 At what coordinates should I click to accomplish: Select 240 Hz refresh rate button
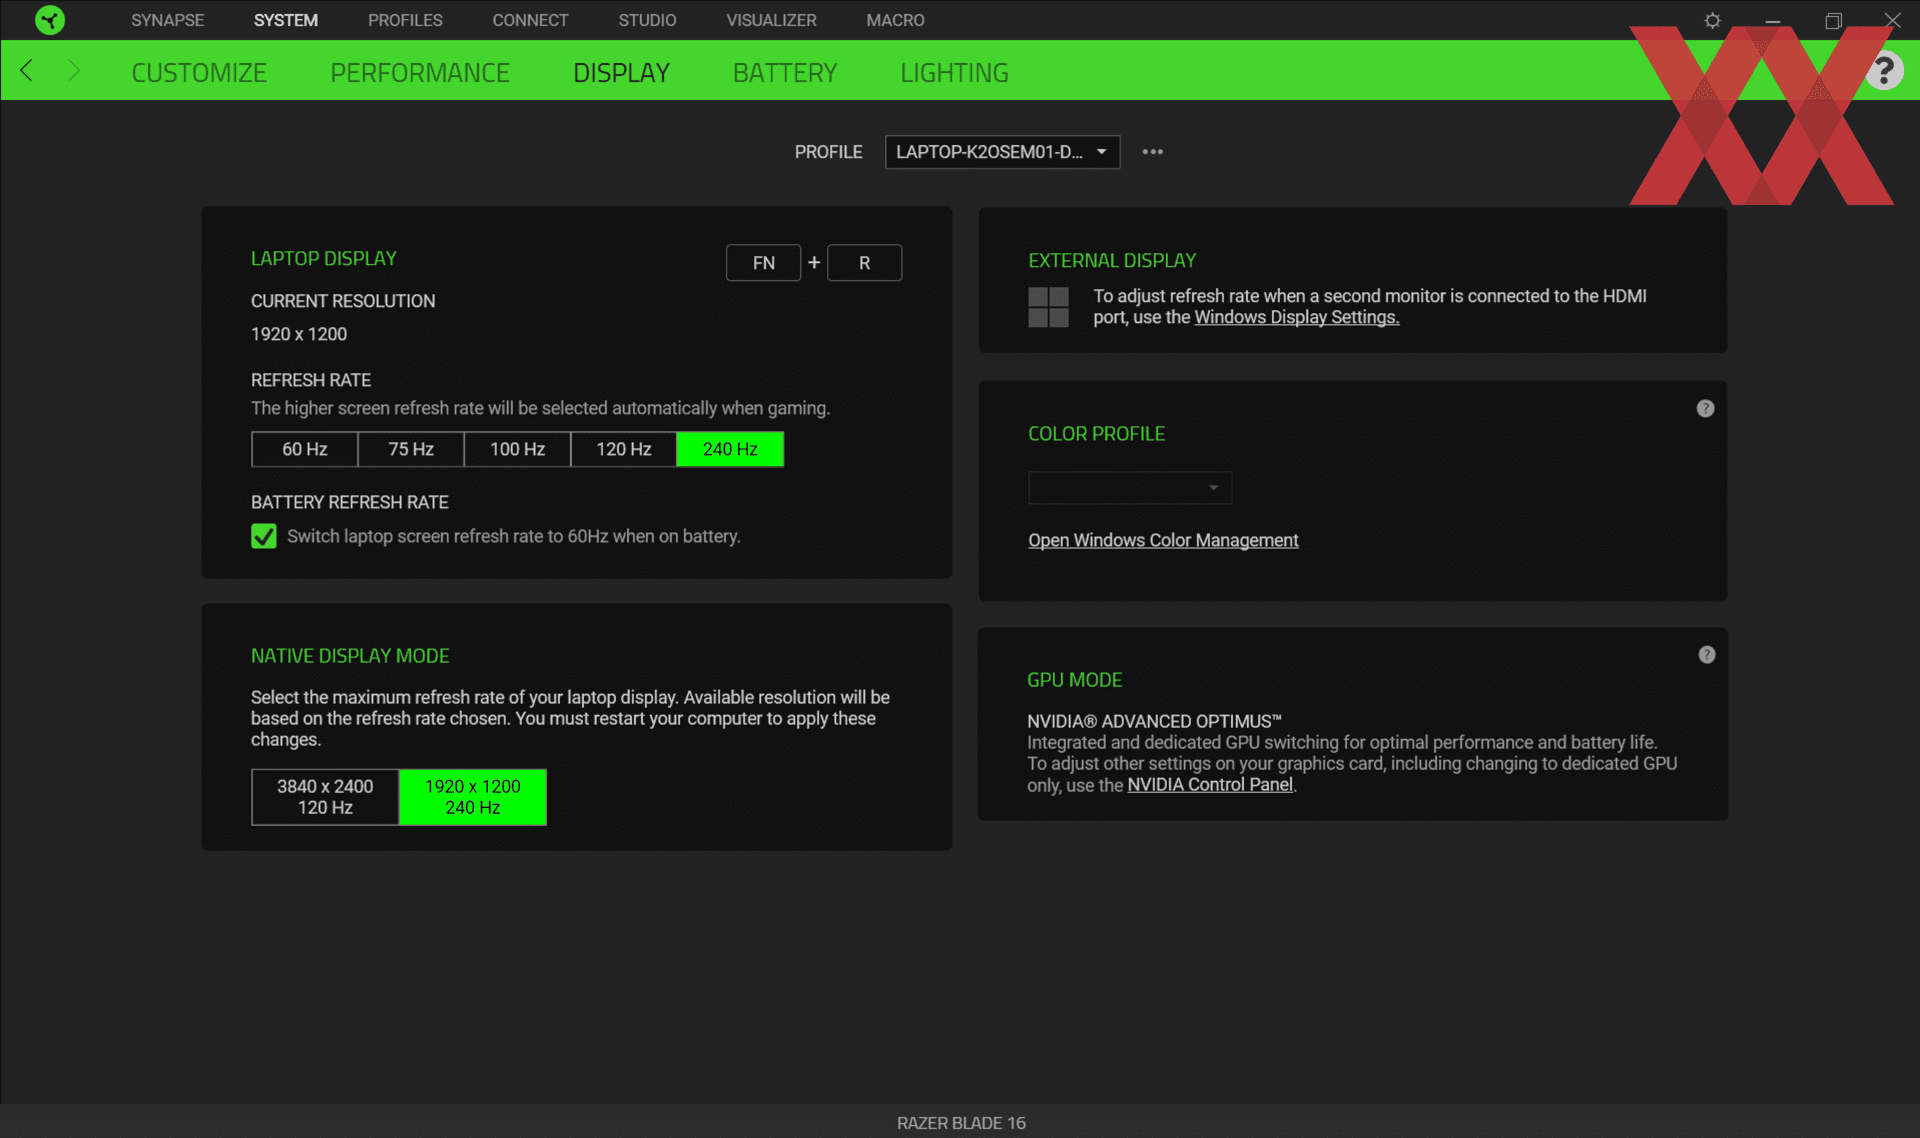[730, 448]
